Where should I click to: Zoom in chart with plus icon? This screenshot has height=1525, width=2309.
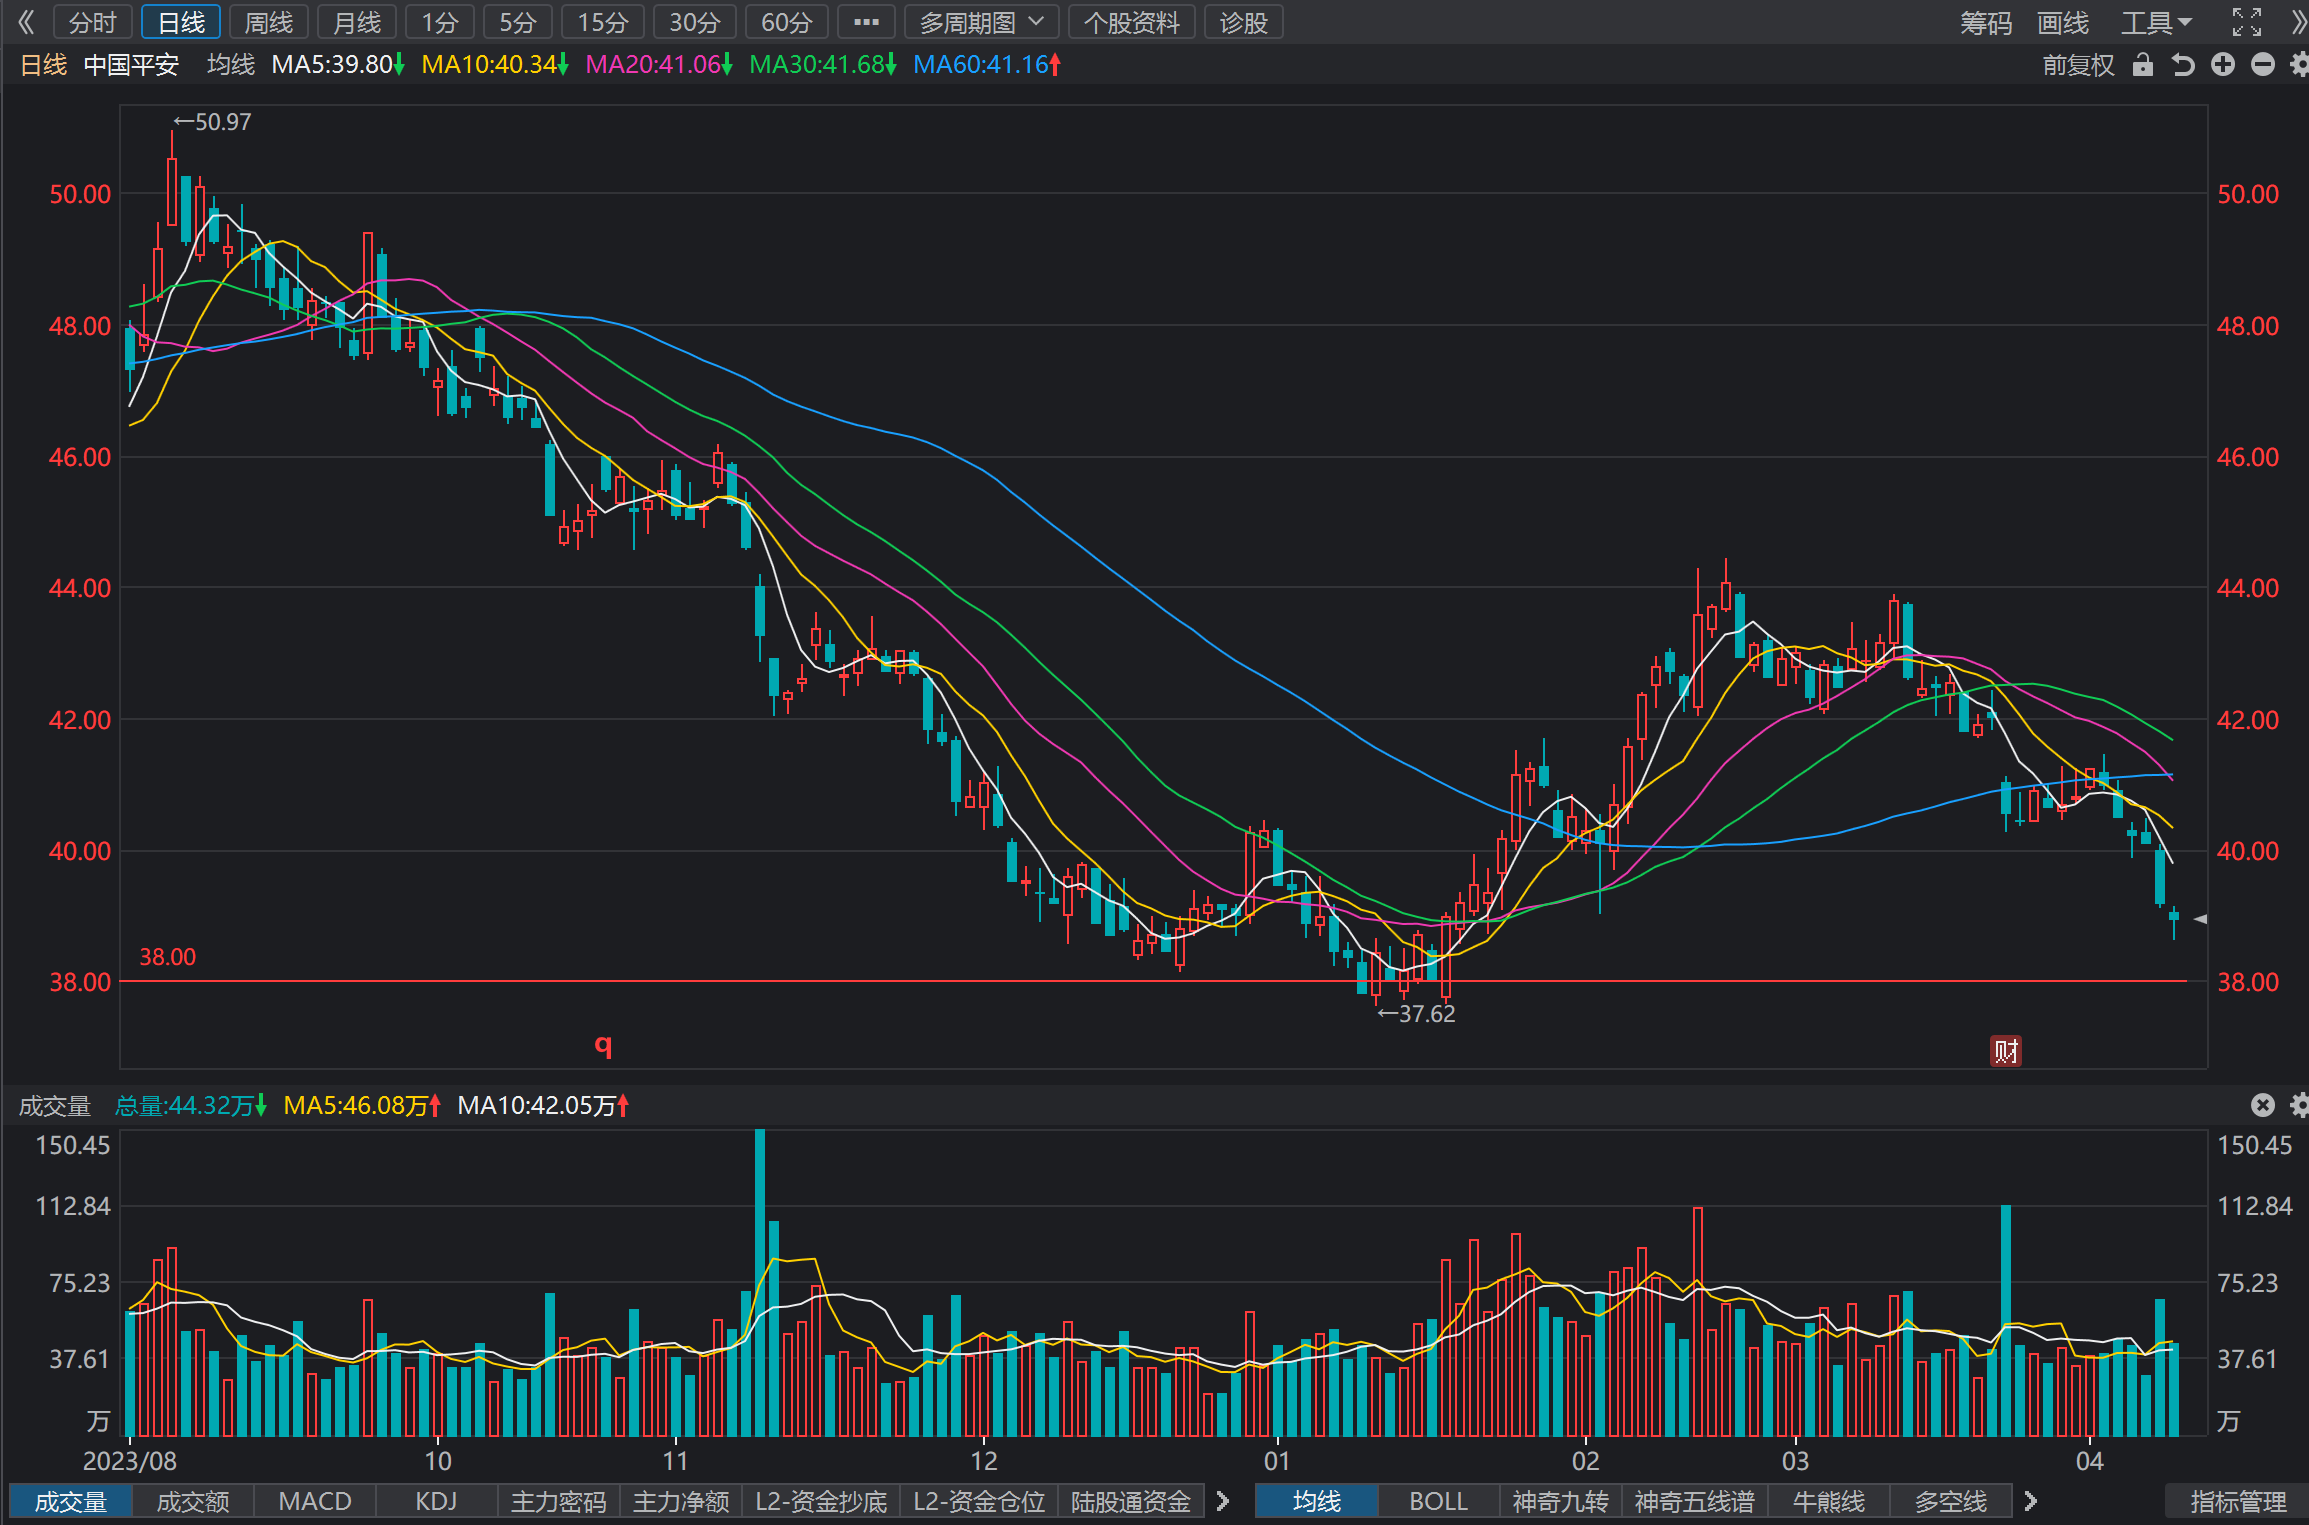coord(2223,65)
